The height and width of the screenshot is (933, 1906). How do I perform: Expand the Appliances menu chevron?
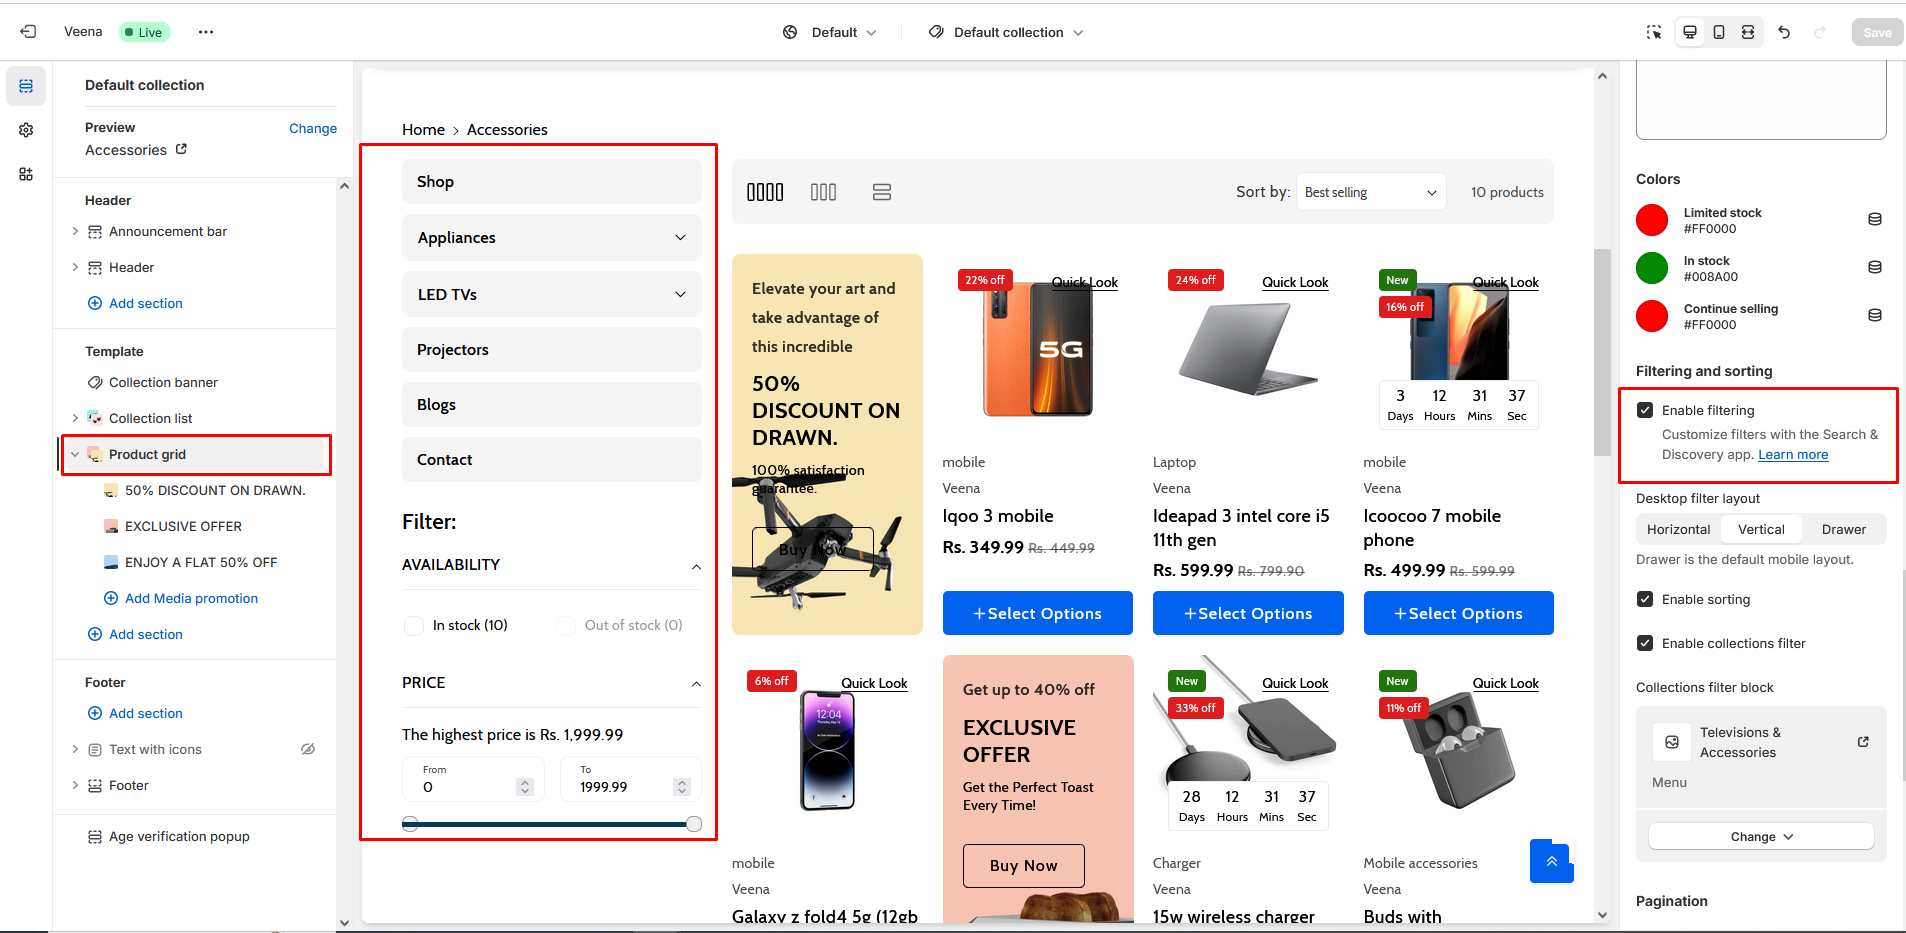(x=680, y=238)
